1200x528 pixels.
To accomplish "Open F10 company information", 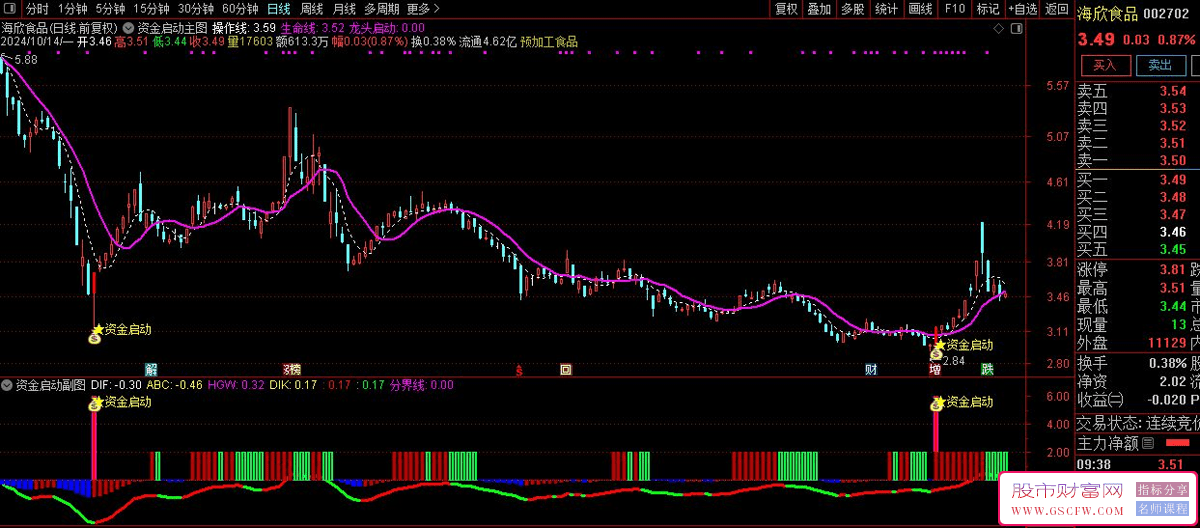I will 955,9.
